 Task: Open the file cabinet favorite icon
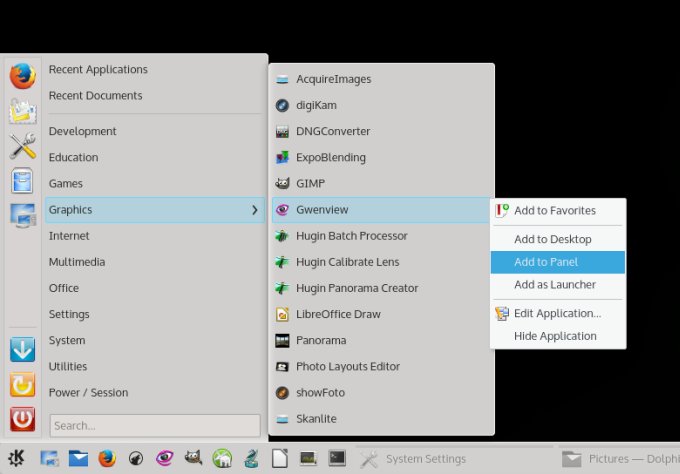tap(23, 180)
